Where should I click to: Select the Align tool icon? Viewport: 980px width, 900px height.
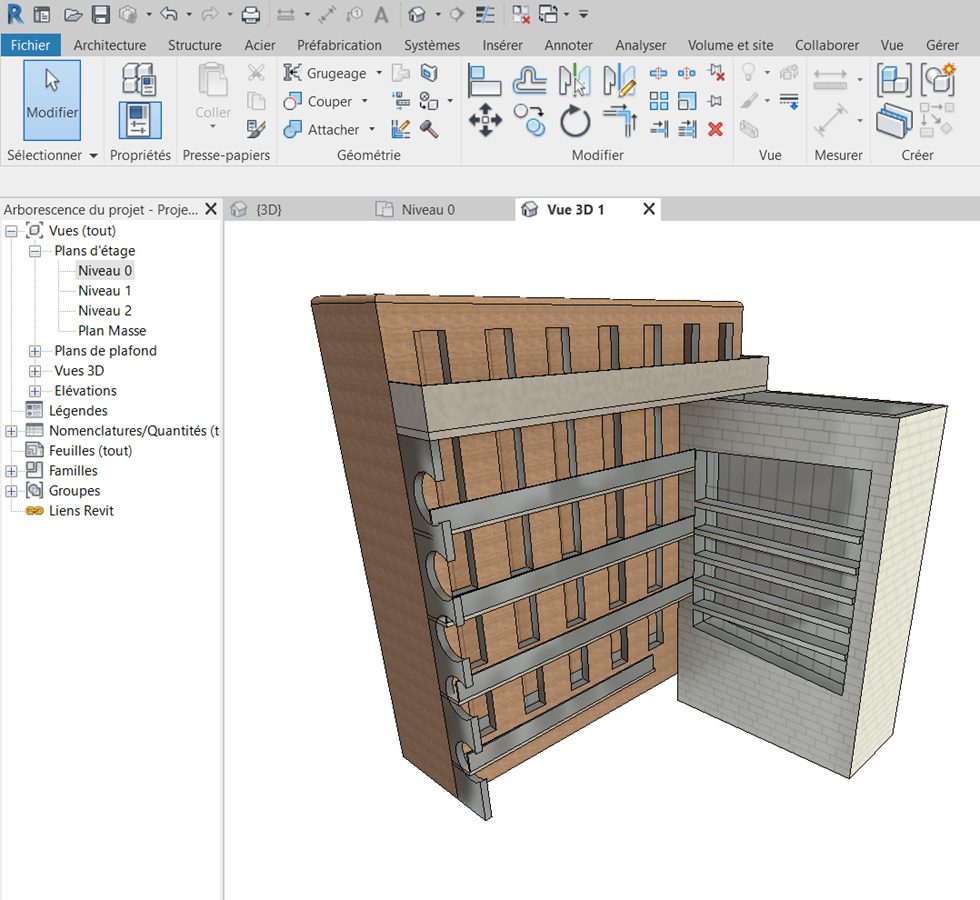[x=485, y=80]
